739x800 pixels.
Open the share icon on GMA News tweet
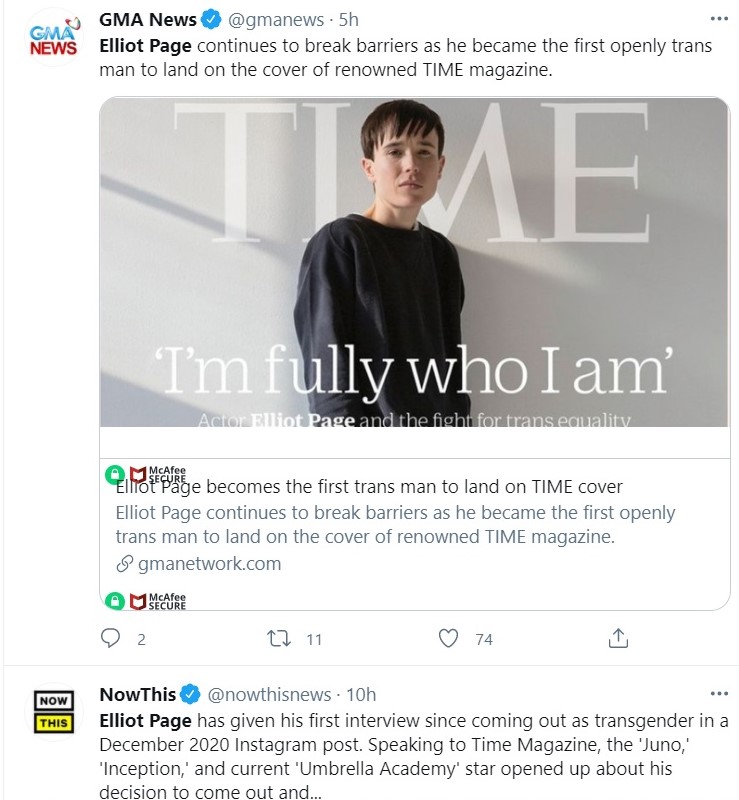tap(618, 638)
